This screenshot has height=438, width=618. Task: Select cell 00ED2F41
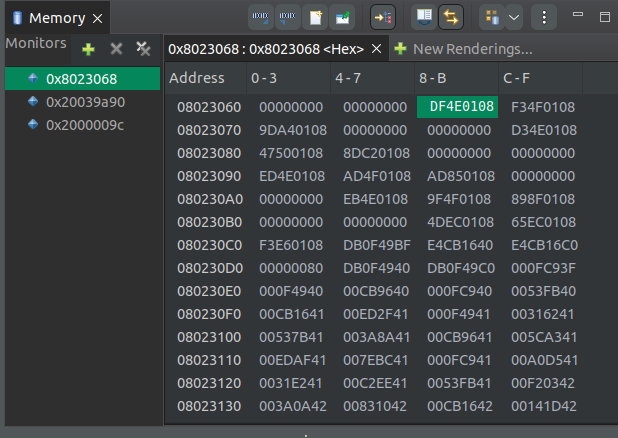(x=375, y=314)
